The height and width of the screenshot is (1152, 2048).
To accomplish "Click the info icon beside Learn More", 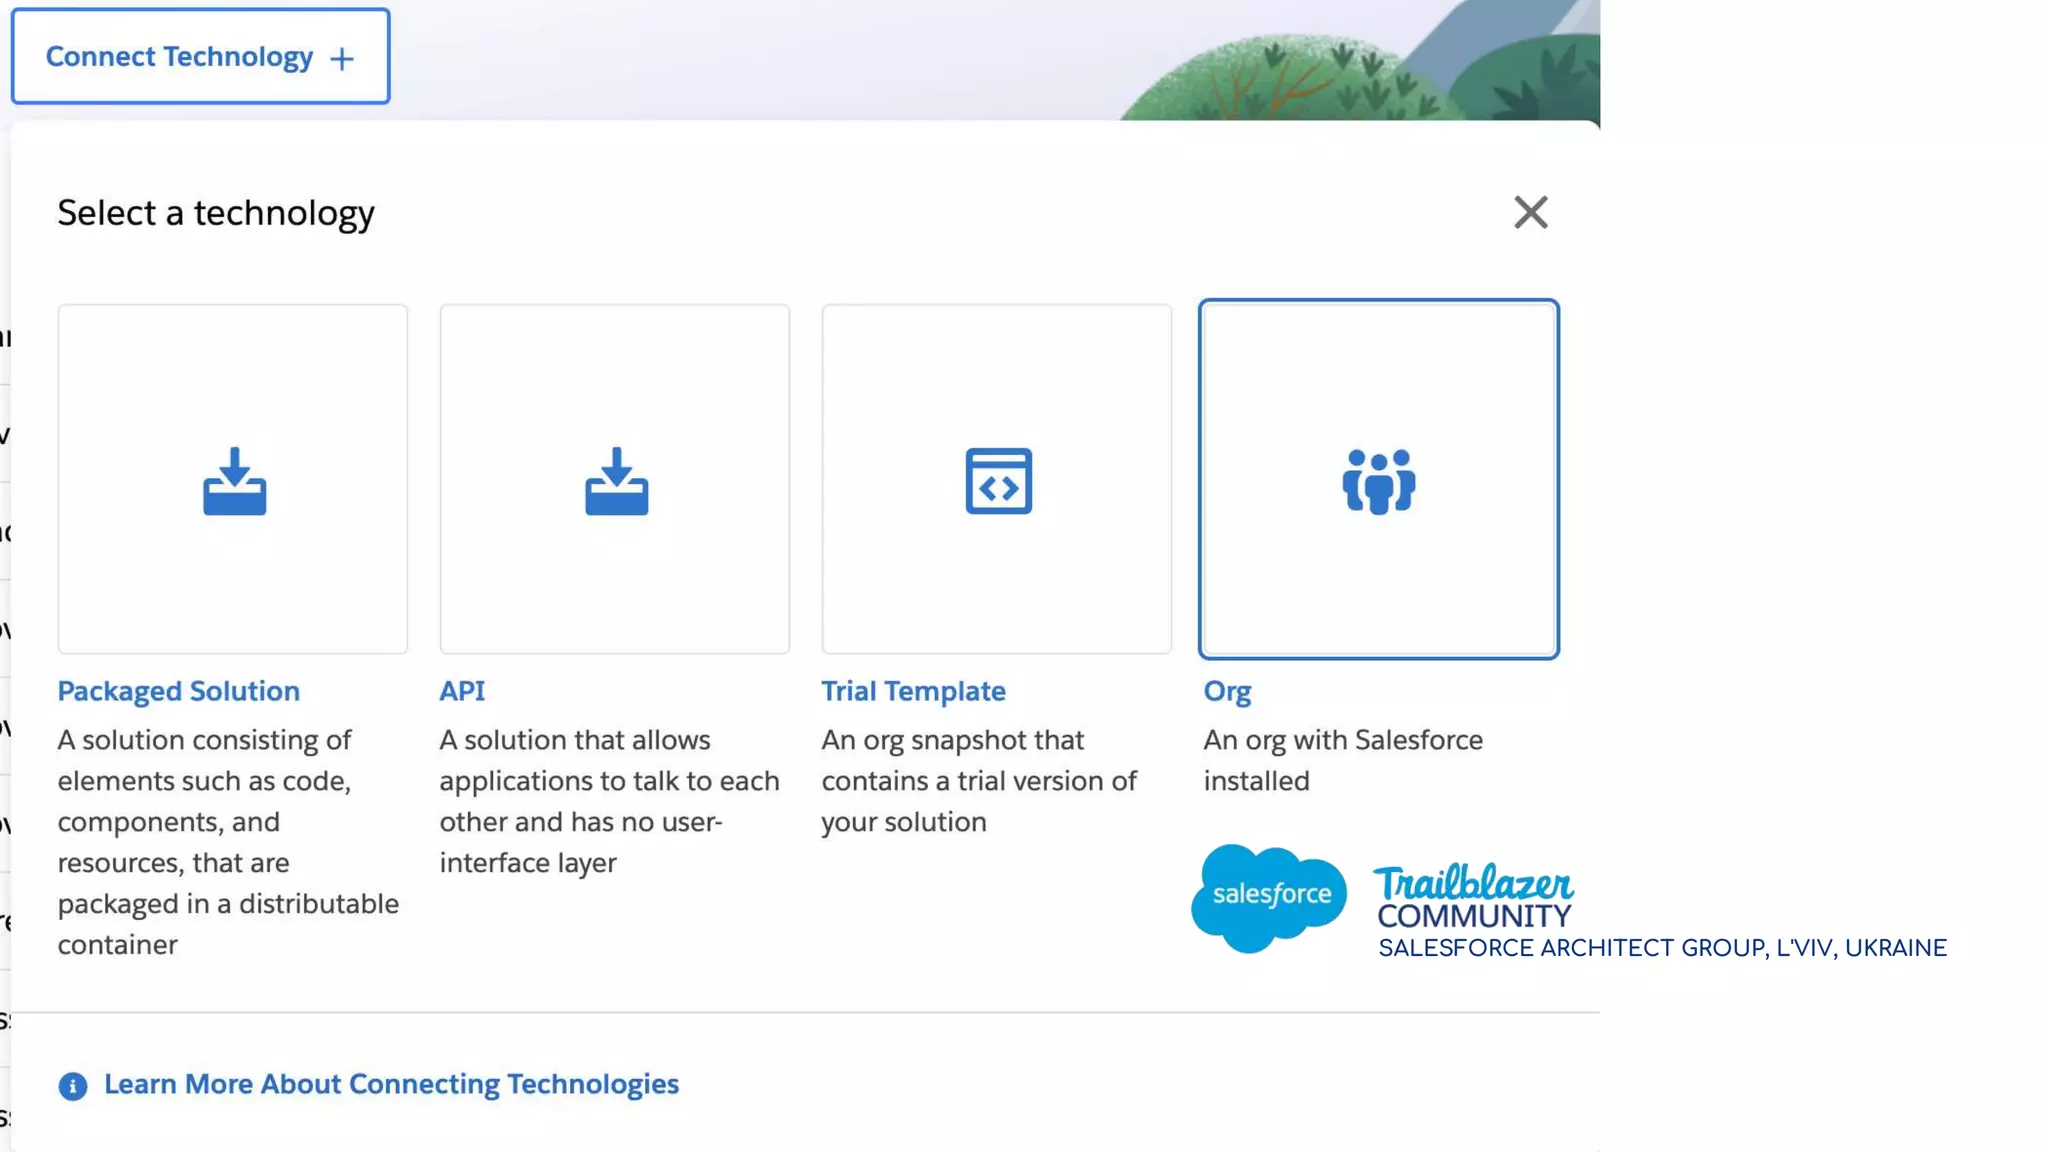I will (x=72, y=1086).
